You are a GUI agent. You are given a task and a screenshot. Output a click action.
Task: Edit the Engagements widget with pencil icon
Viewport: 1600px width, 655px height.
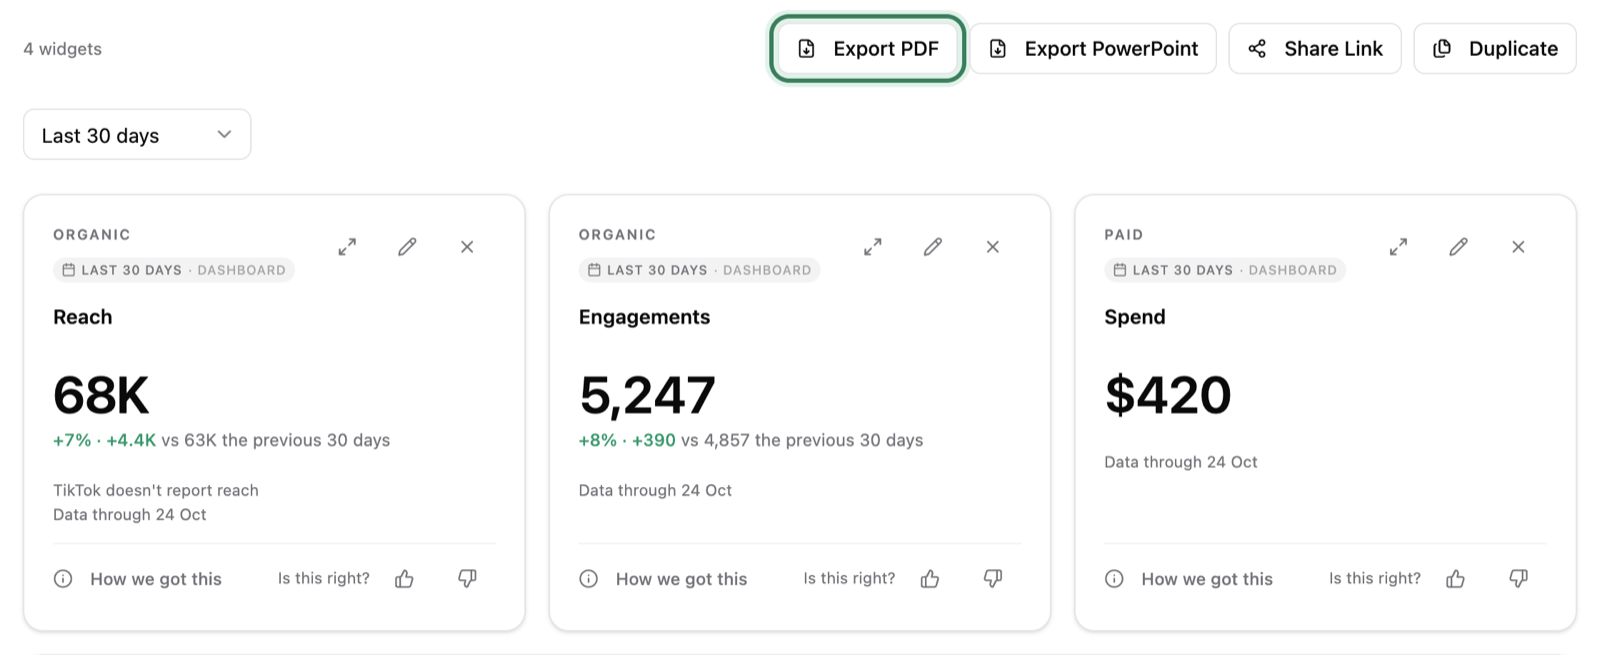point(933,247)
